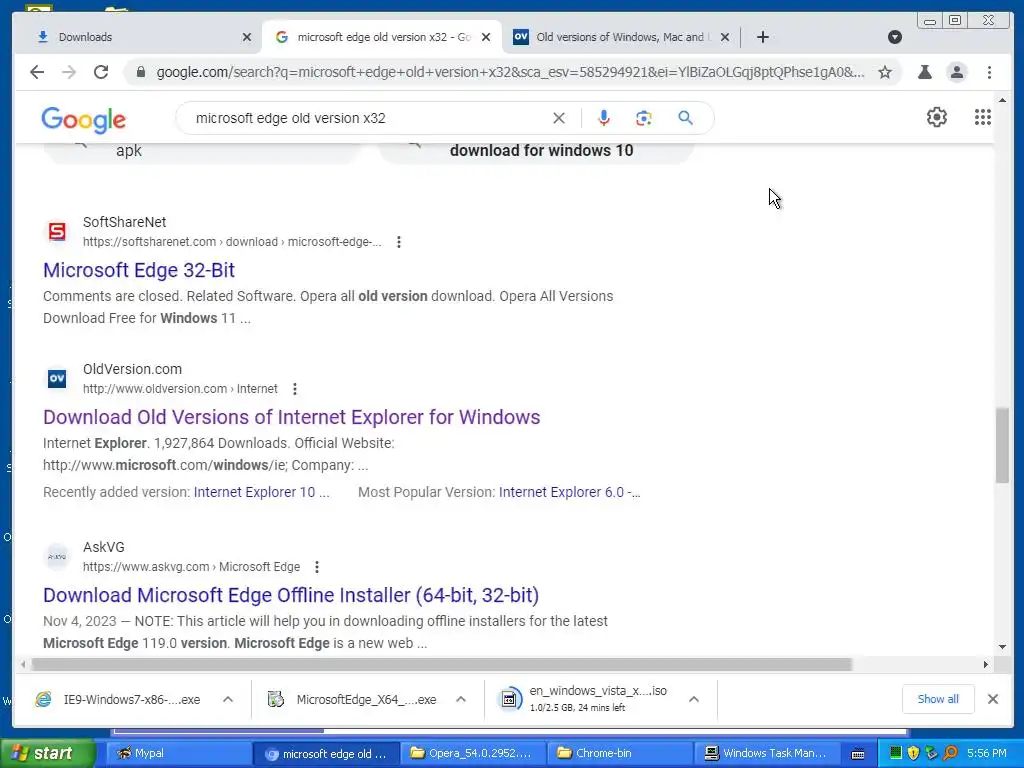Select the download for windows 10 suggestion
This screenshot has width=1024, height=768.
pyautogui.click(x=536, y=151)
